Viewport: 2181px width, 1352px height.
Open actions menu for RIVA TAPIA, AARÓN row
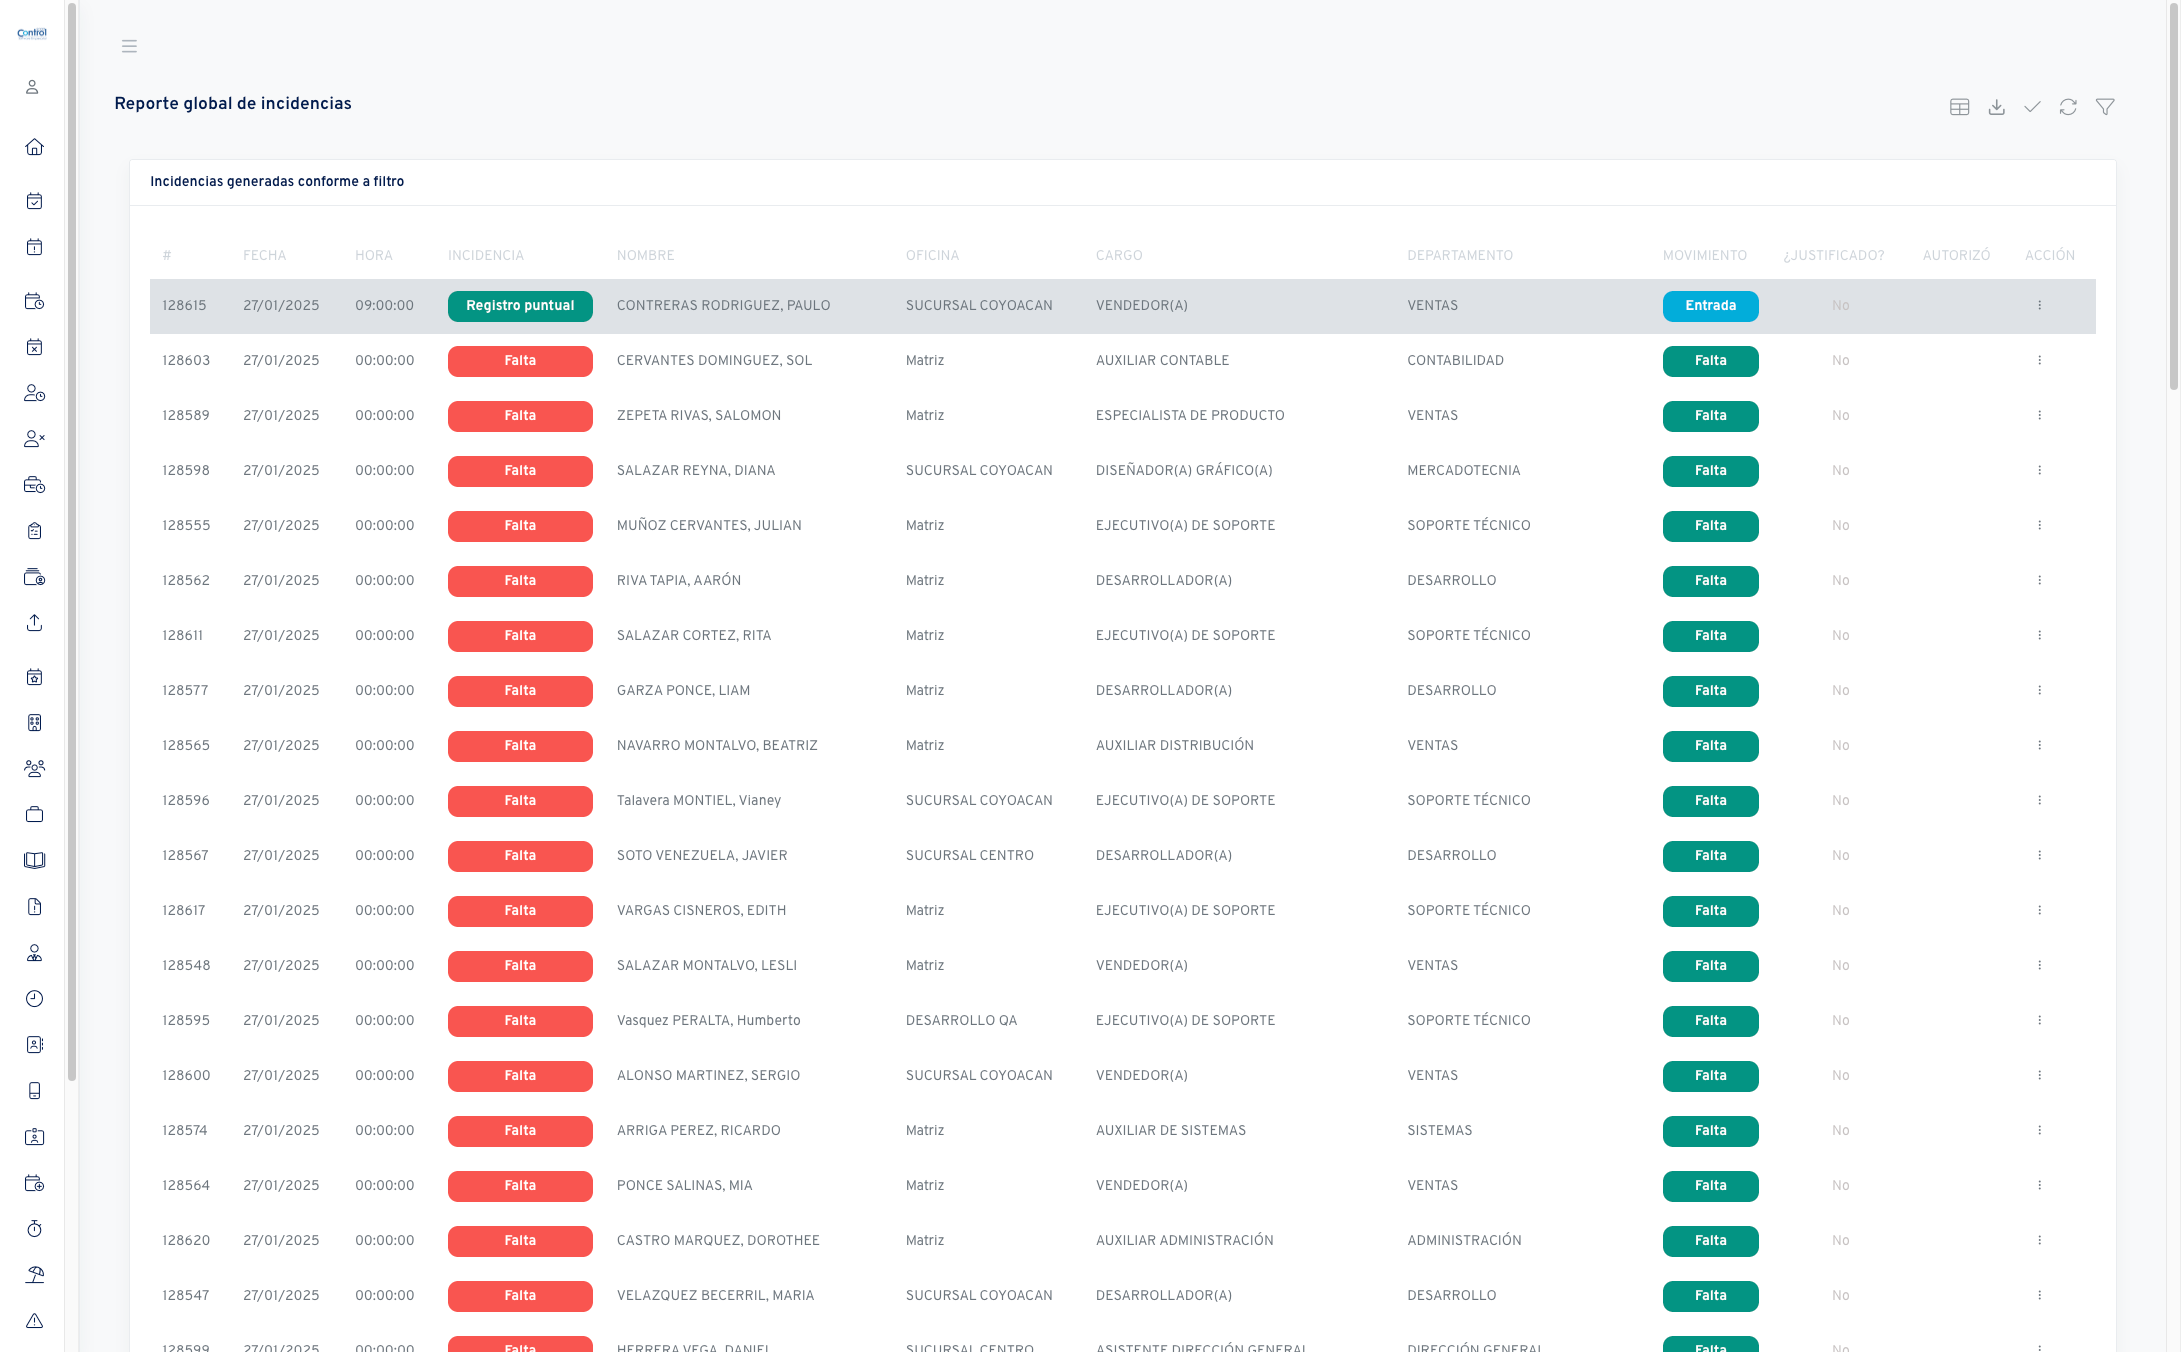pyautogui.click(x=2040, y=581)
